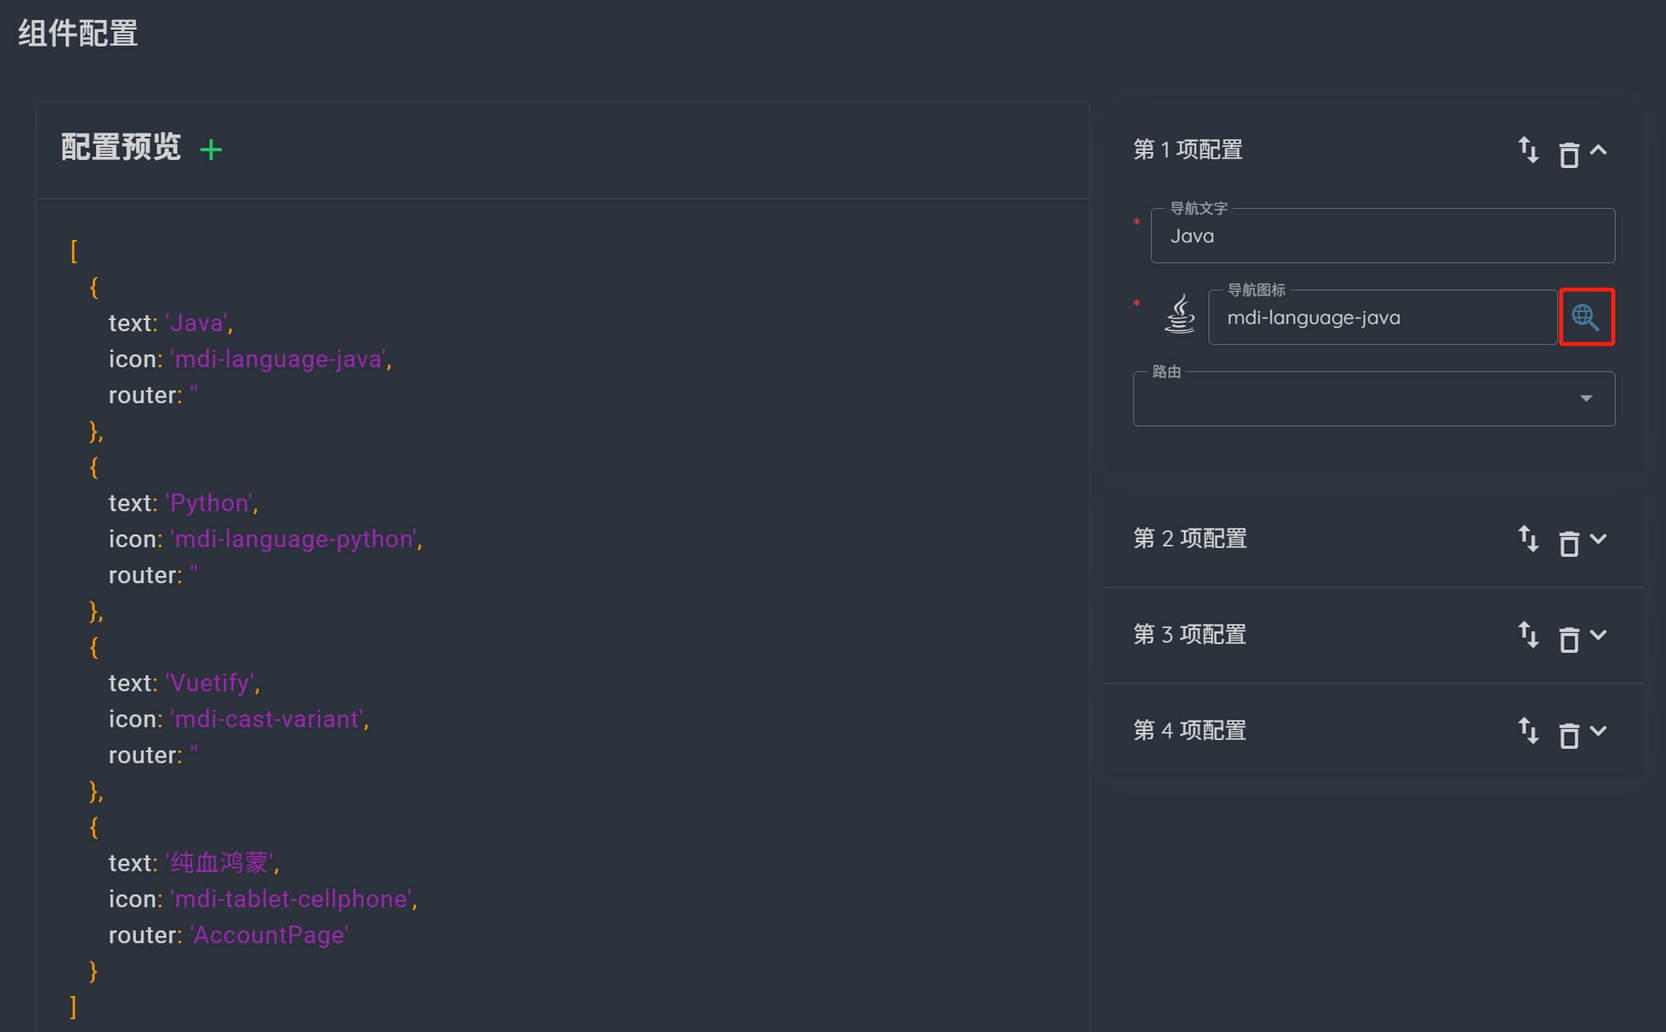Expand the 第 3 项配置 panel chevron
This screenshot has width=1666, height=1032.
pyautogui.click(x=1598, y=635)
